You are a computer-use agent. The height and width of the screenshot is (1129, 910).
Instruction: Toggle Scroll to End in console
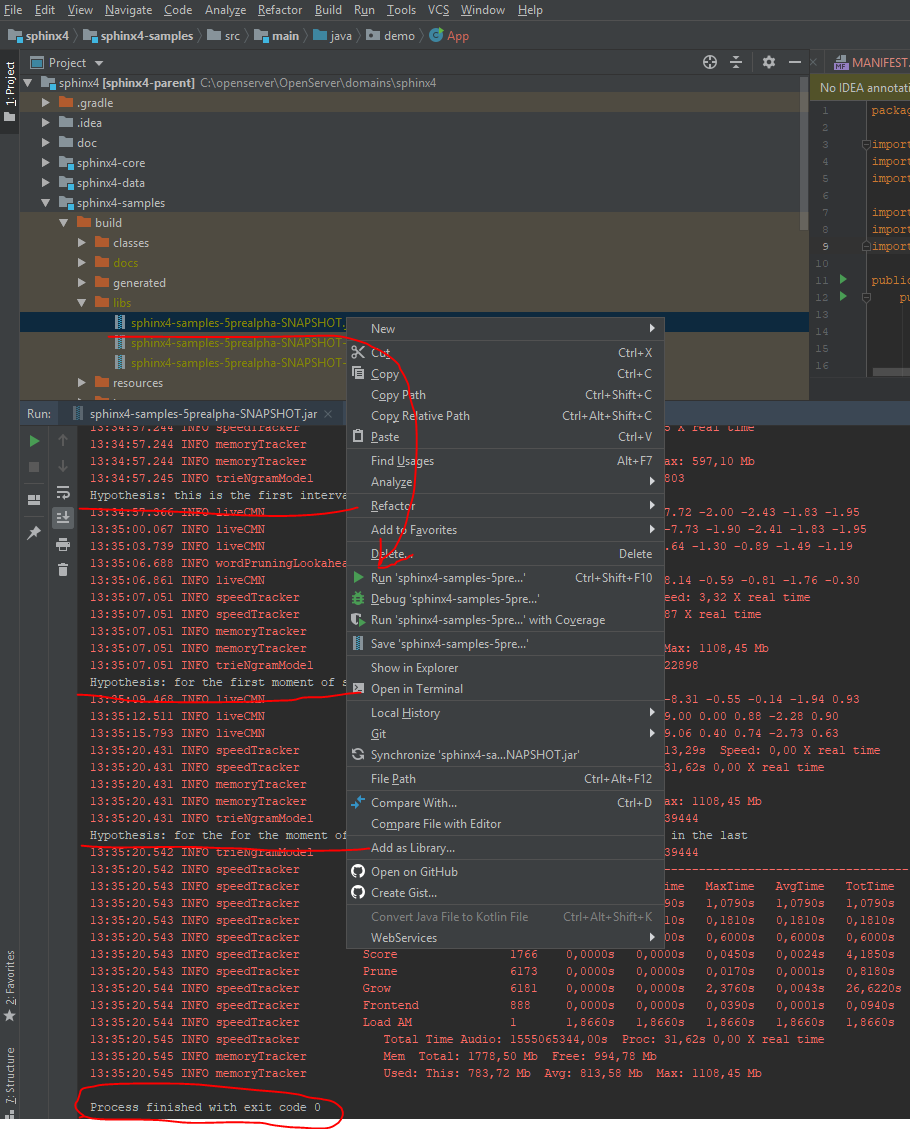click(62, 516)
